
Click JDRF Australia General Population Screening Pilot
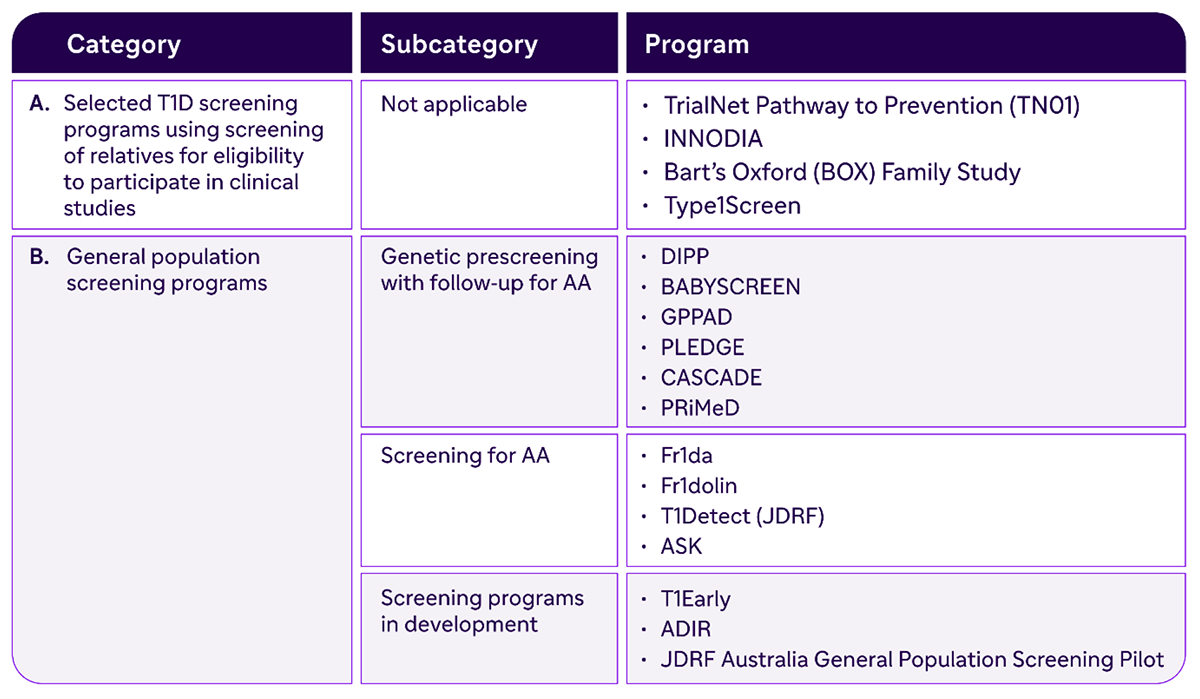coord(912,660)
